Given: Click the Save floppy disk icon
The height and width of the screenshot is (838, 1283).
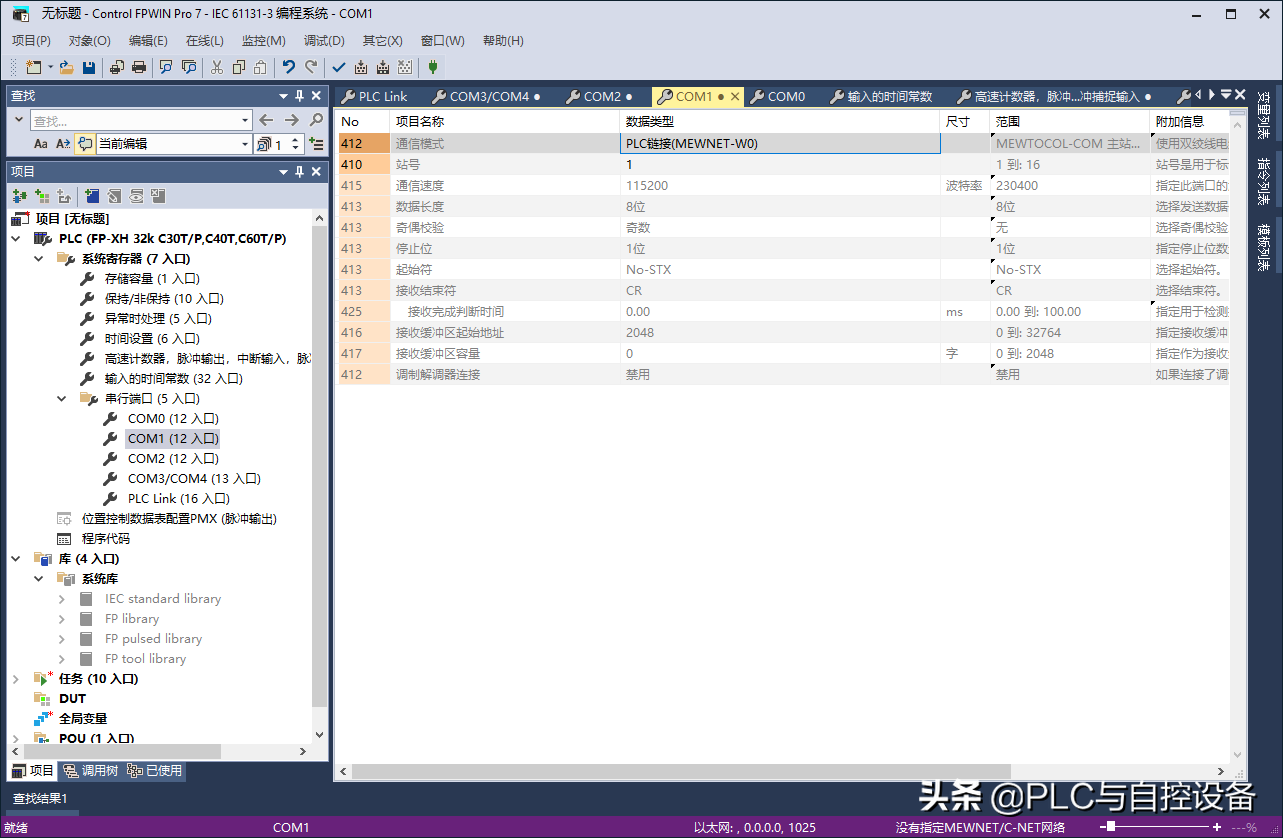Looking at the screenshot, I should (x=89, y=67).
